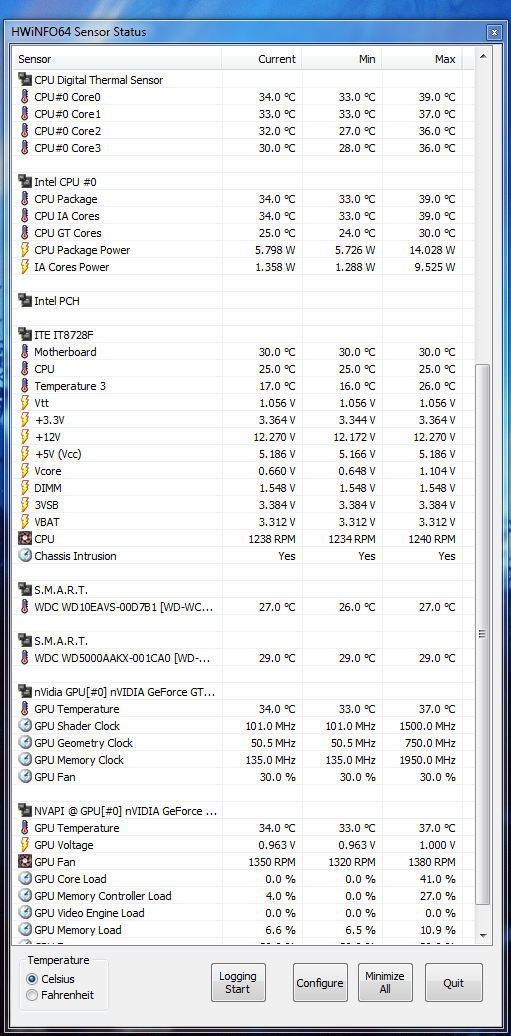This screenshot has height=1036, width=511.
Task: Click the Max column header
Action: point(422,59)
